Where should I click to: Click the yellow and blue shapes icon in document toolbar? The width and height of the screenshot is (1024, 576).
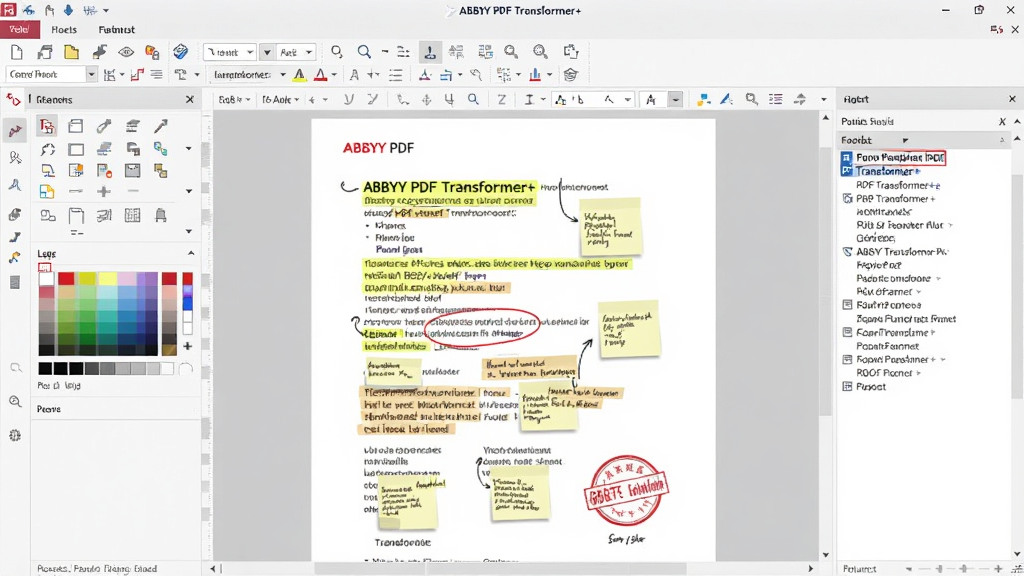tap(703, 99)
